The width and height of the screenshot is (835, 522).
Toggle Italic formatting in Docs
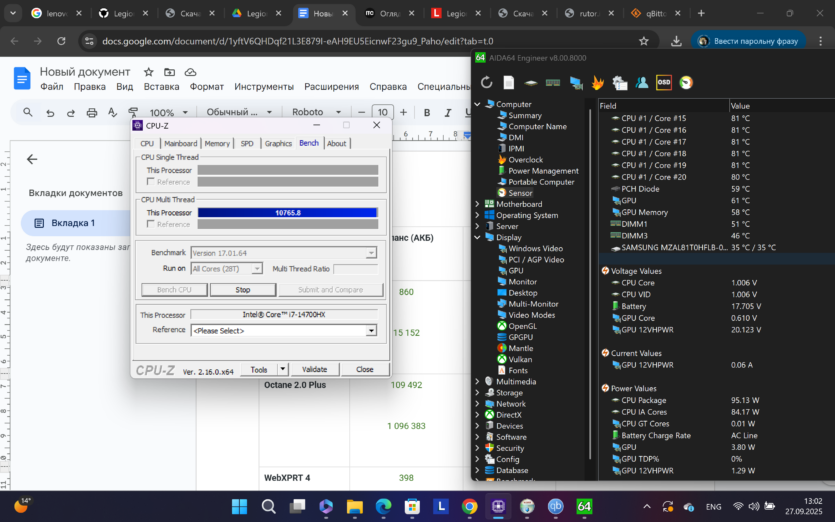(447, 112)
